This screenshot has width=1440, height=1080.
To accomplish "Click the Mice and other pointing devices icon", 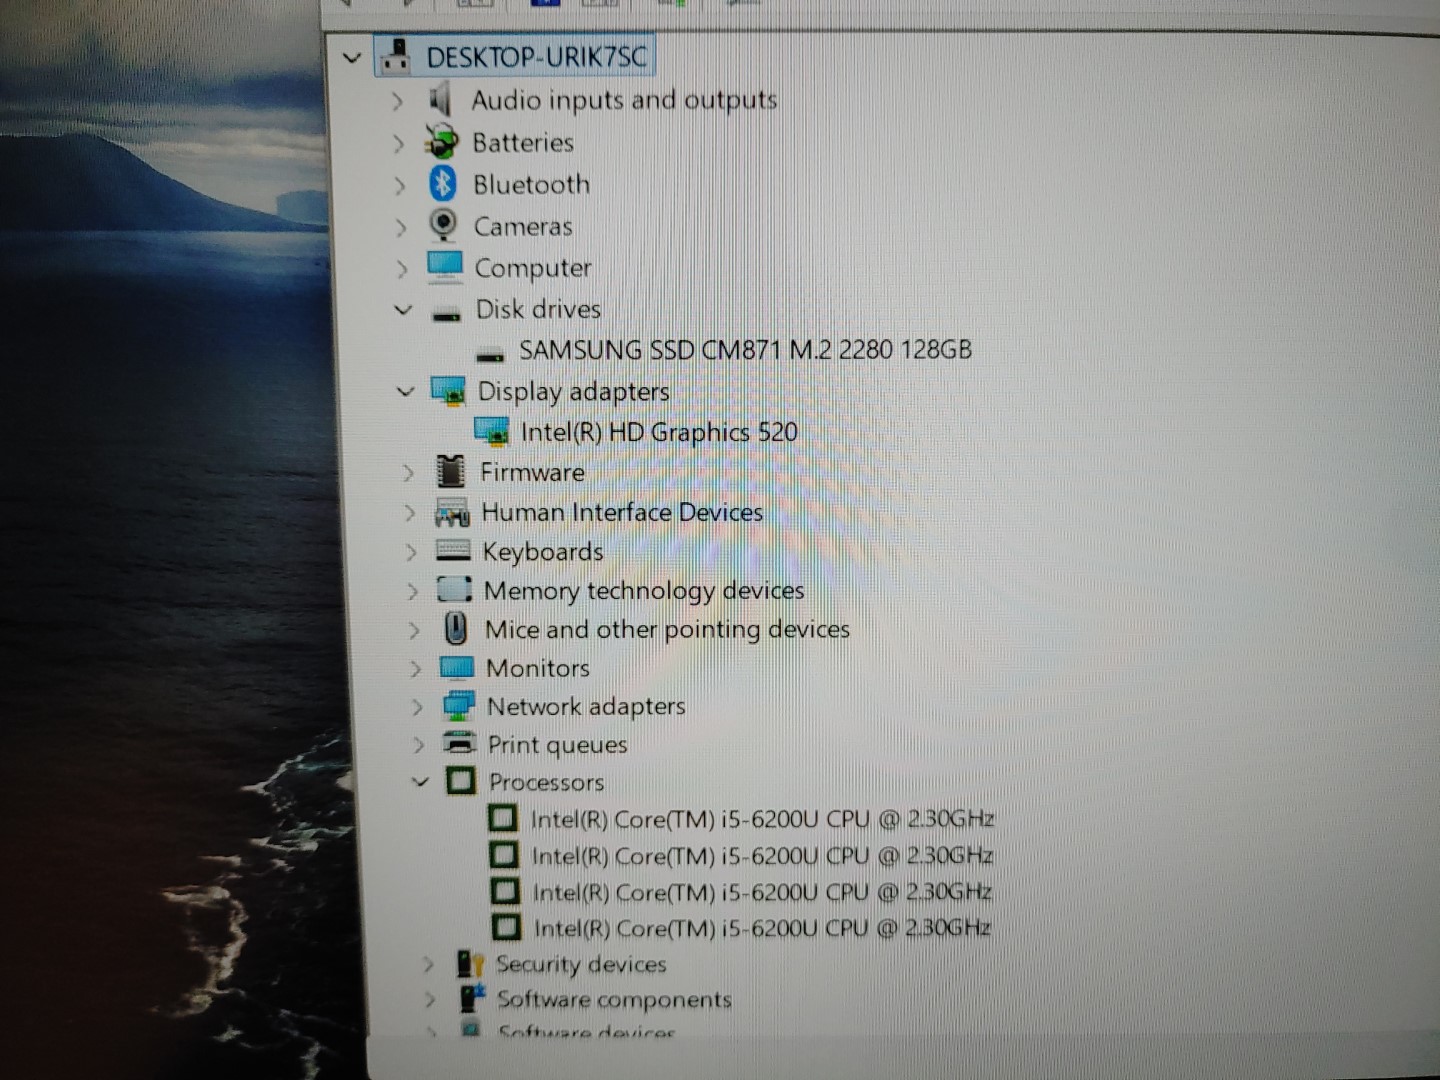I will (455, 629).
